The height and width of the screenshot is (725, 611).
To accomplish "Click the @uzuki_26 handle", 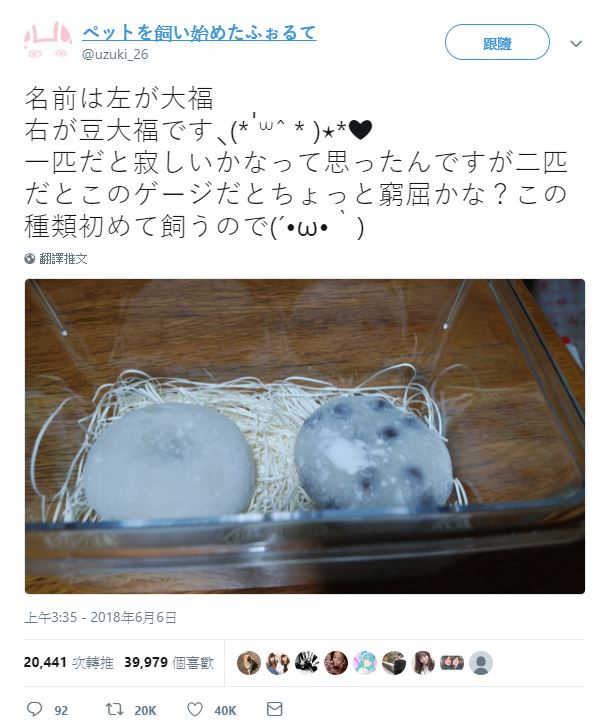I will point(115,55).
